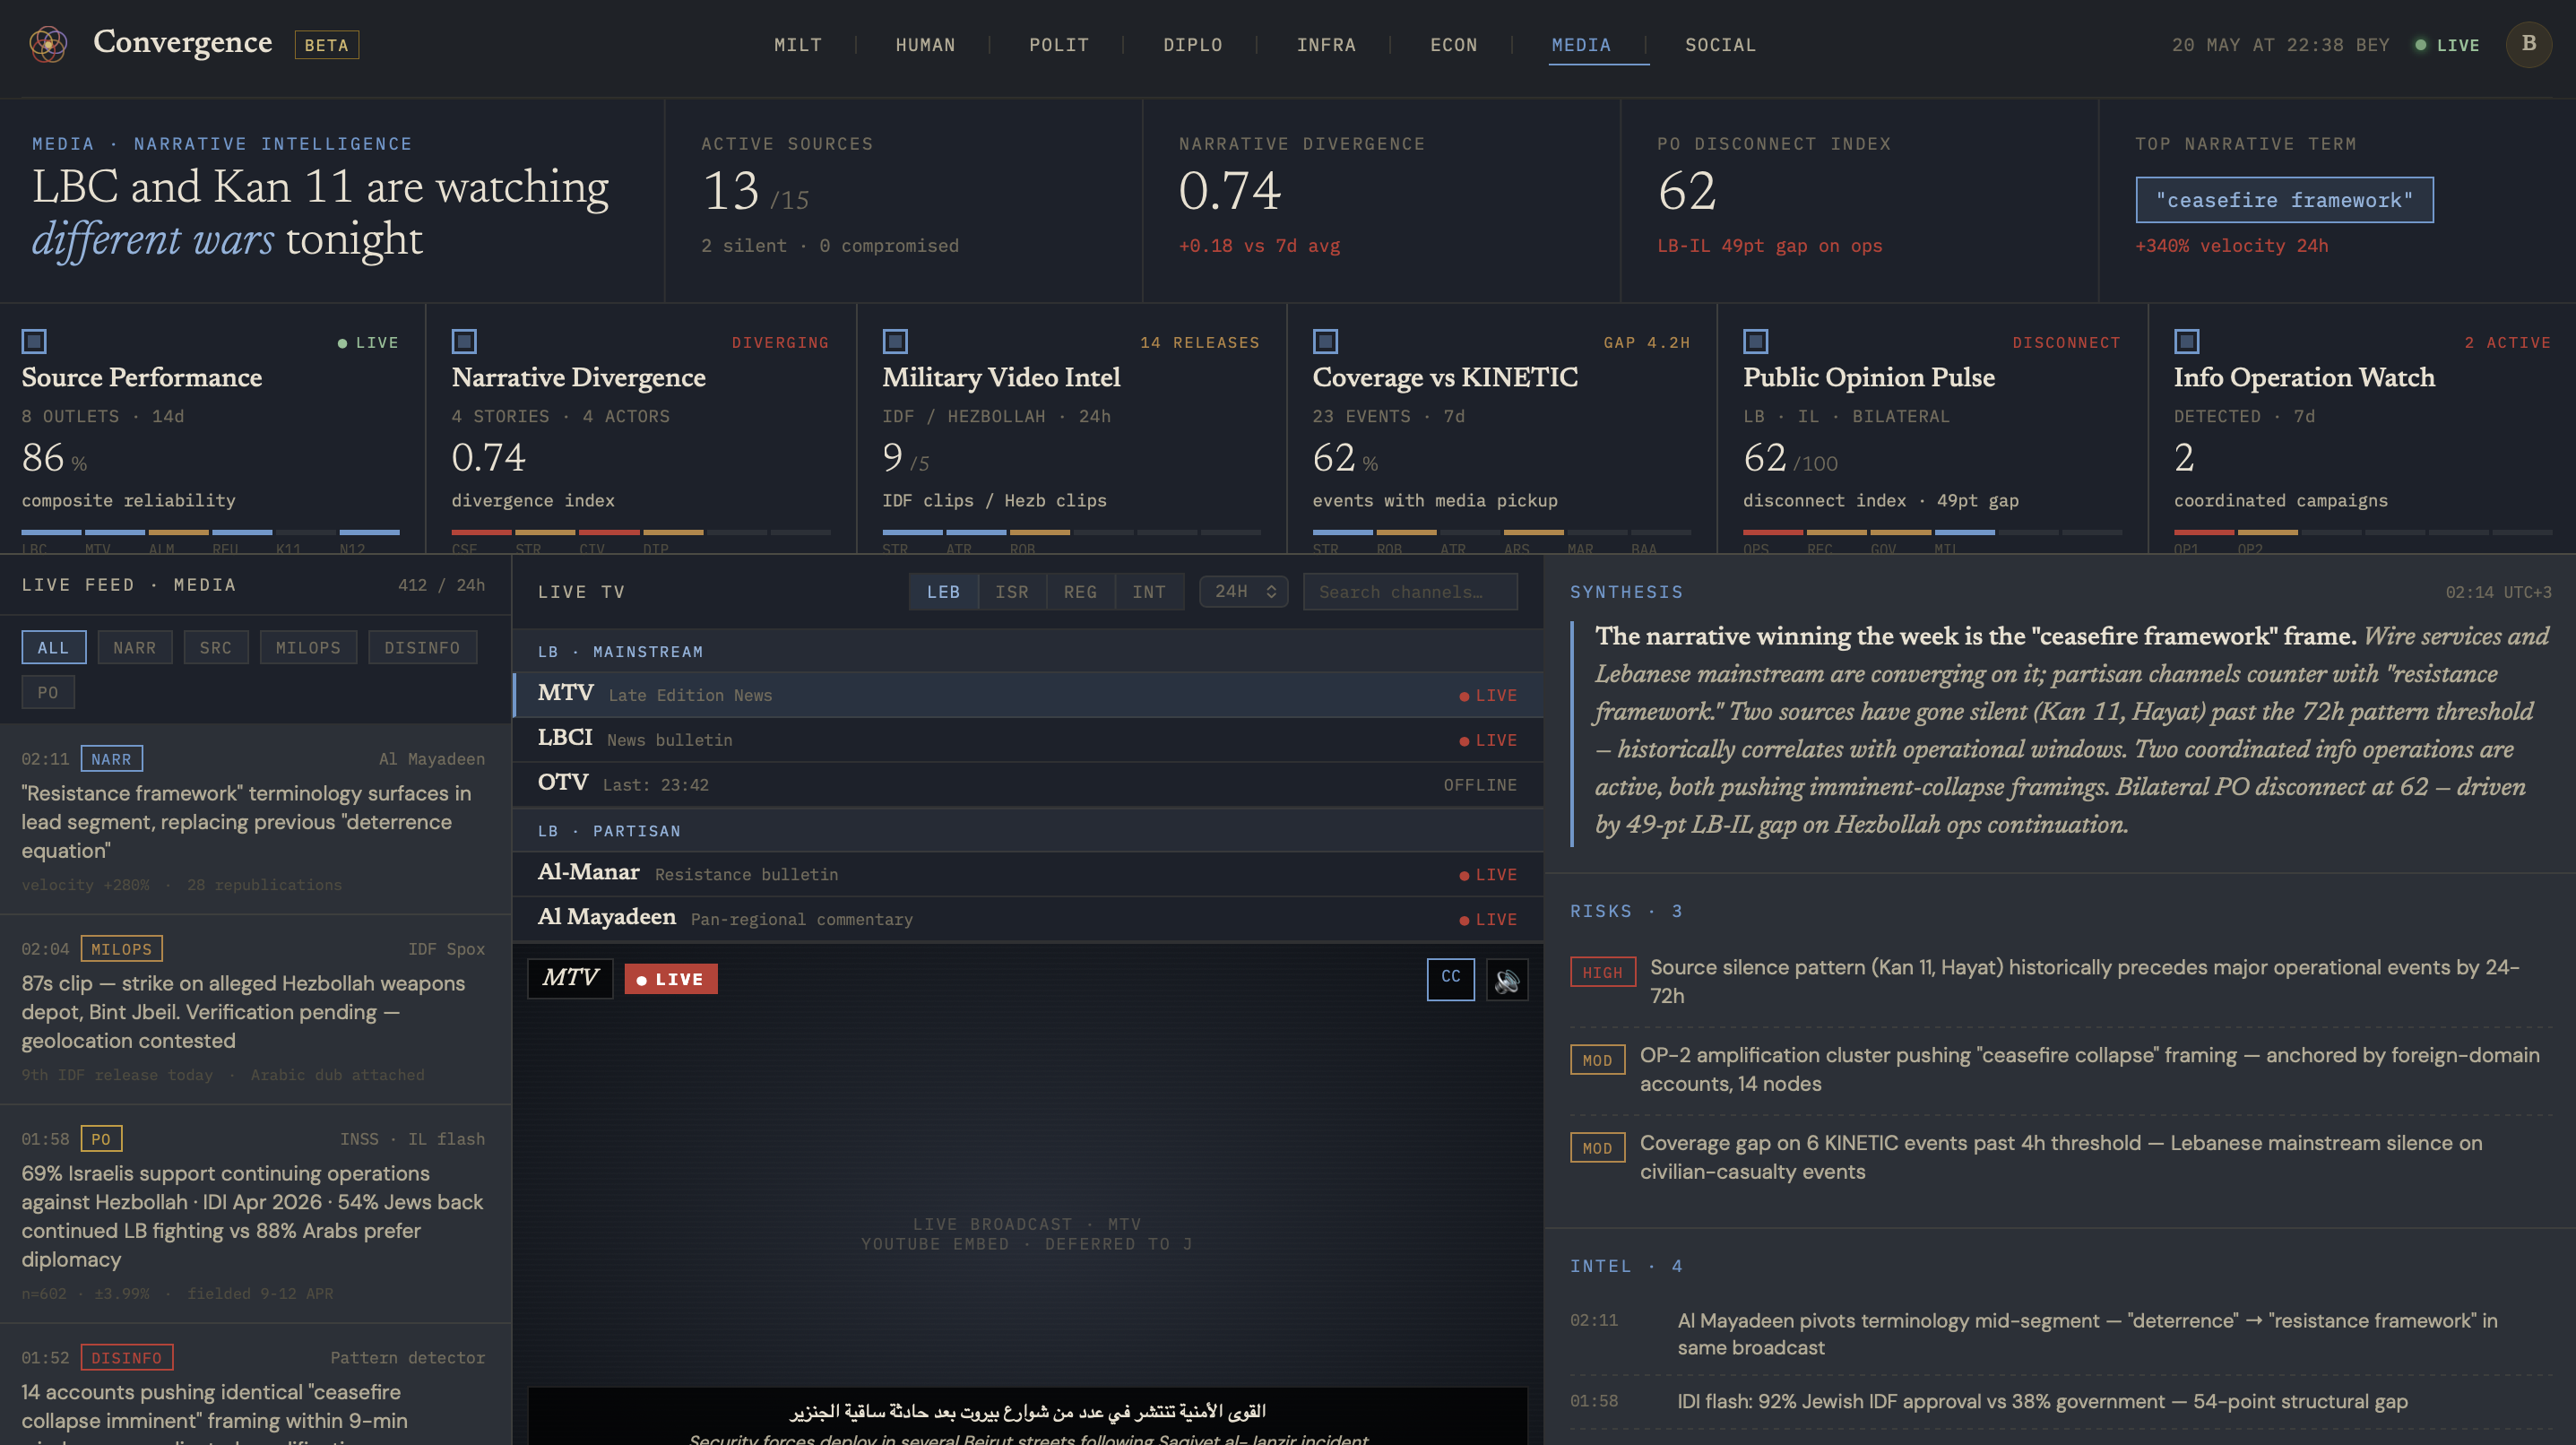Open the 02:11 Al Mayadeen intel entry
Viewport: 2576px width, 1445px height.
pos(2061,1334)
